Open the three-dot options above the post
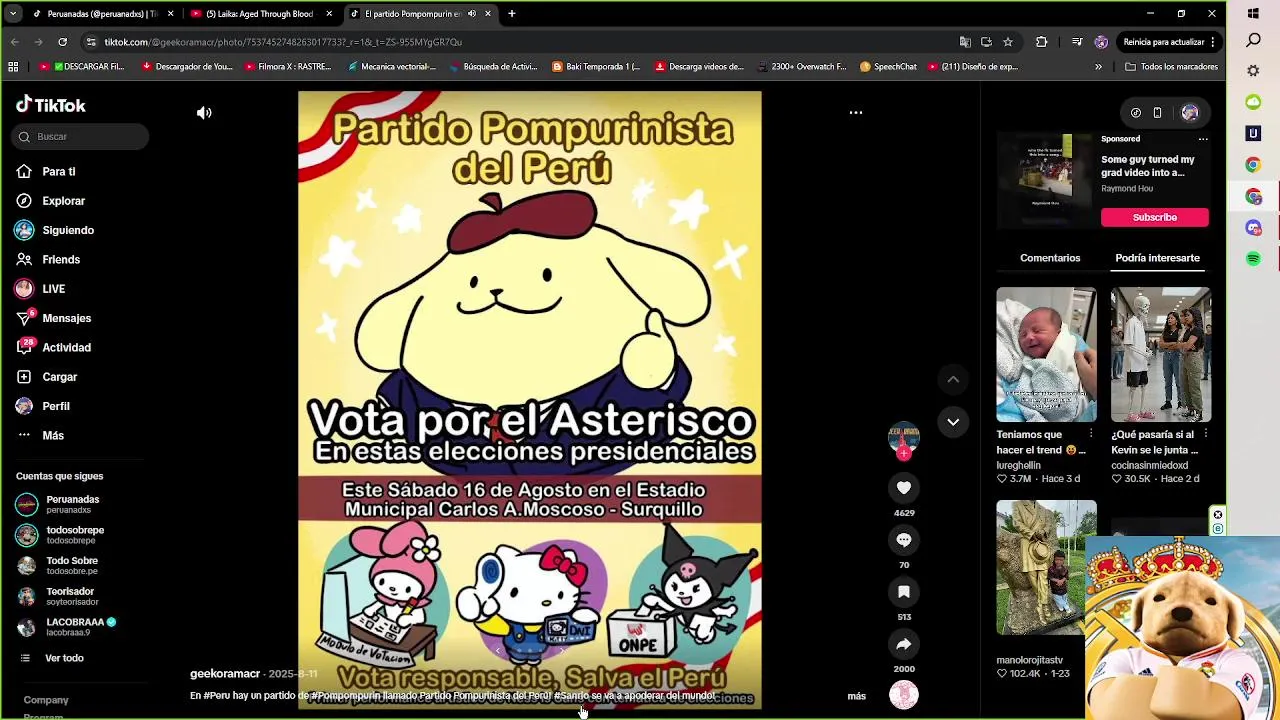1280x720 pixels. tap(856, 112)
